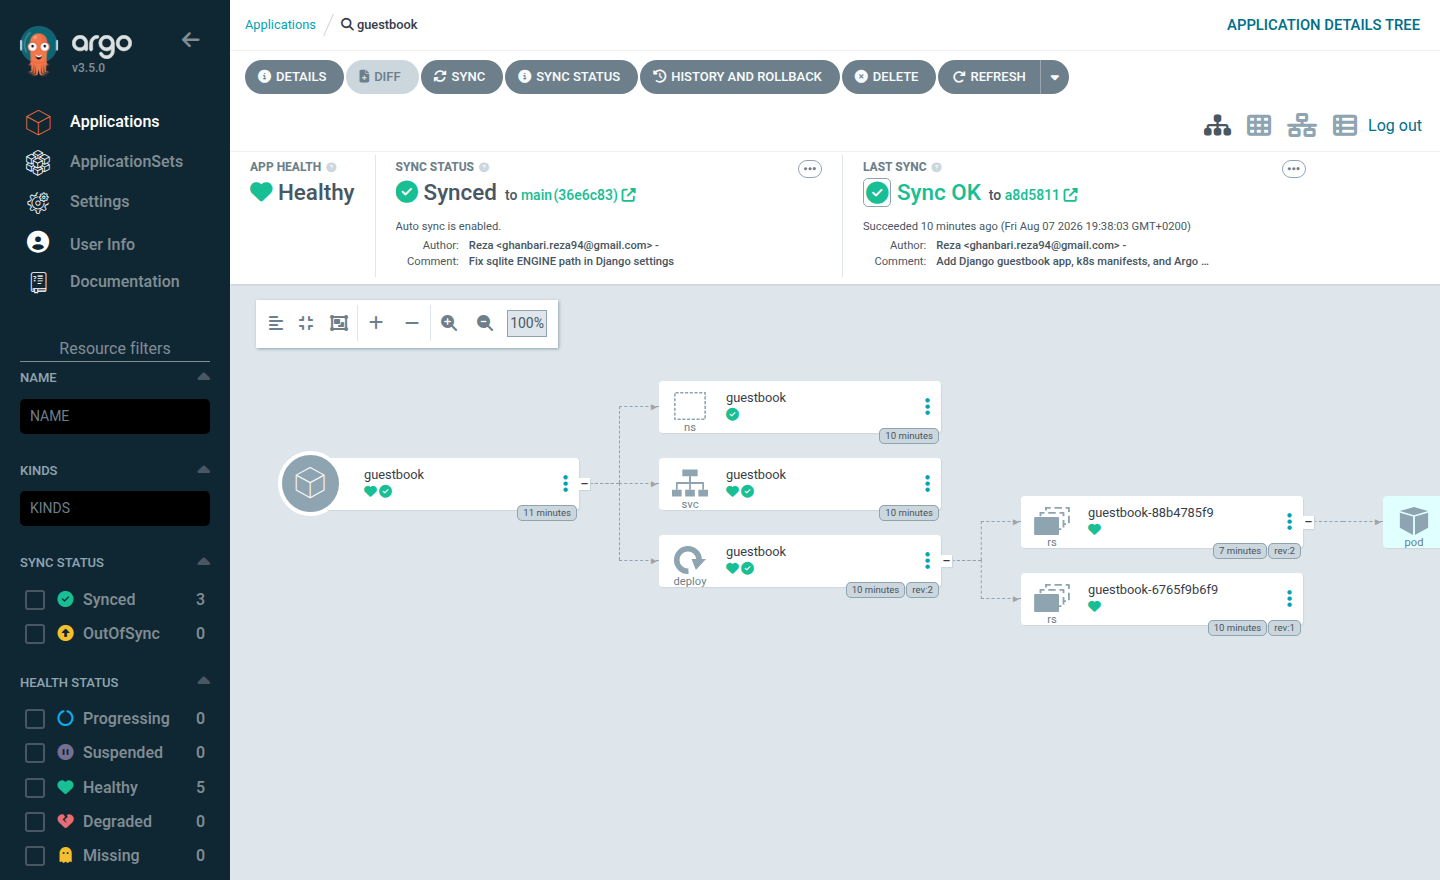Click the DIFF button
1440x880 pixels.
click(381, 77)
